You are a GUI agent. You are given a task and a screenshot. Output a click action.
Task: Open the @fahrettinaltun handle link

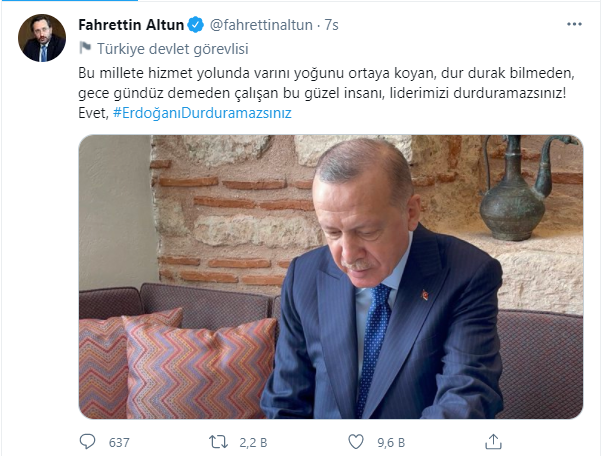point(261,25)
